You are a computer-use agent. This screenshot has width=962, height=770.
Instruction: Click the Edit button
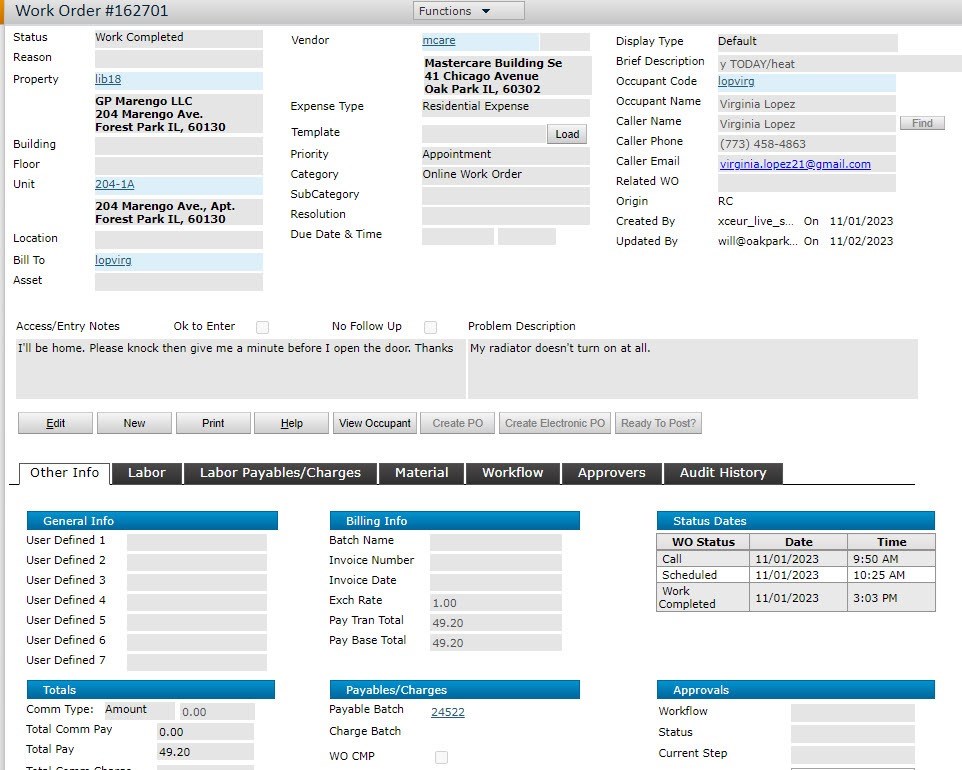55,422
